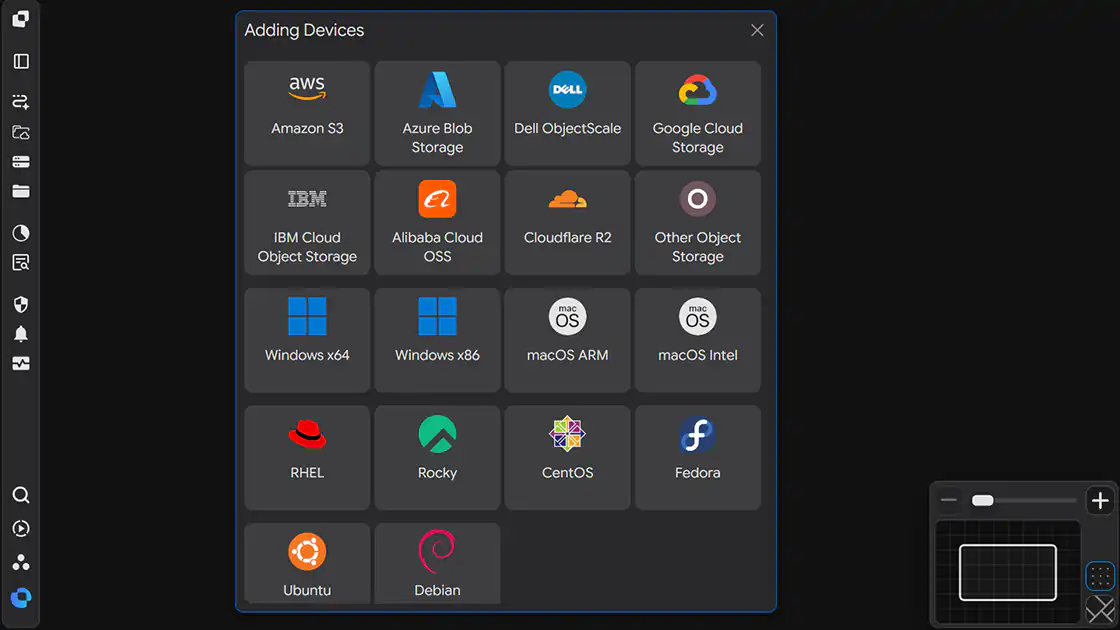Click the crossed-lines button below grid toggle
Viewport: 1120px width, 630px height.
1100,610
